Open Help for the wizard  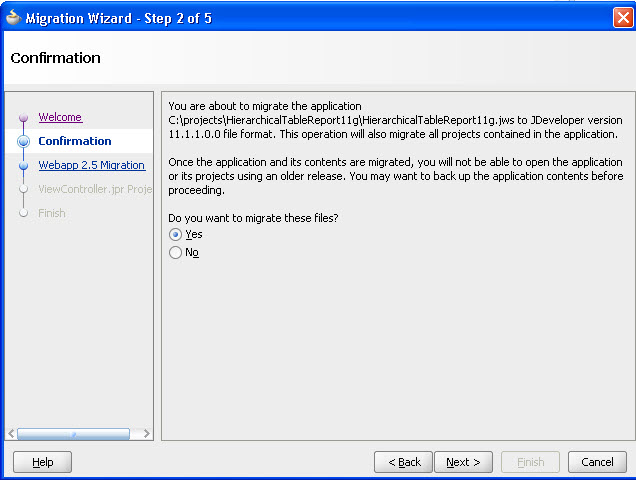(x=43, y=462)
